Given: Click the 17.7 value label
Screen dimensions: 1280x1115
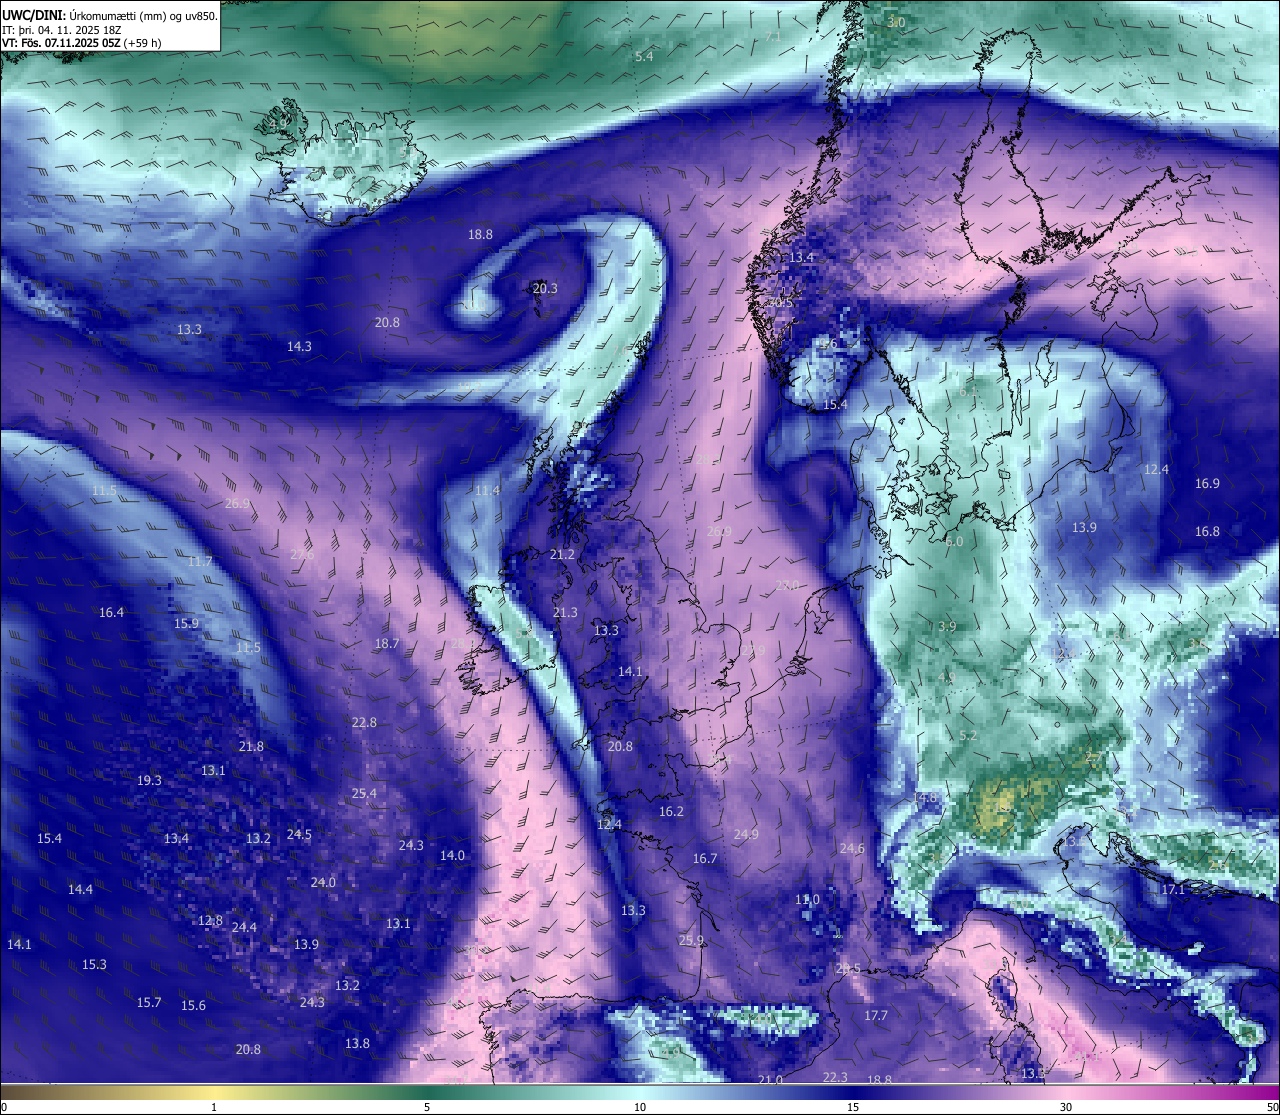Looking at the screenshot, I should (875, 1015).
